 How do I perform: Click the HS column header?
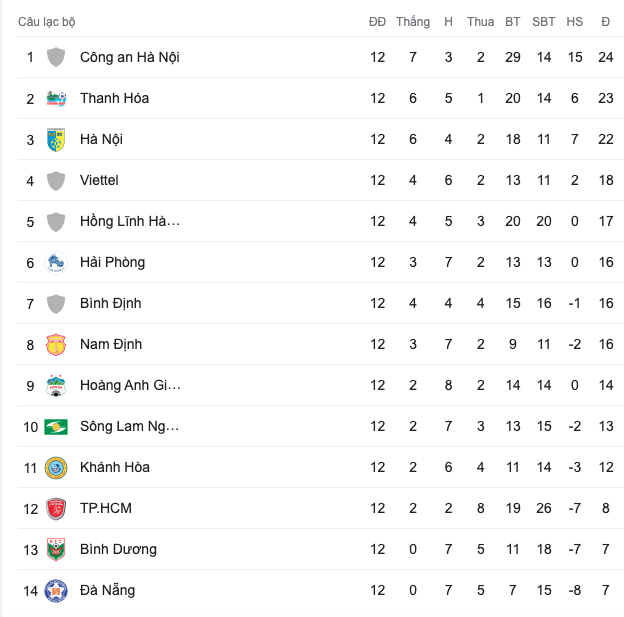click(575, 21)
